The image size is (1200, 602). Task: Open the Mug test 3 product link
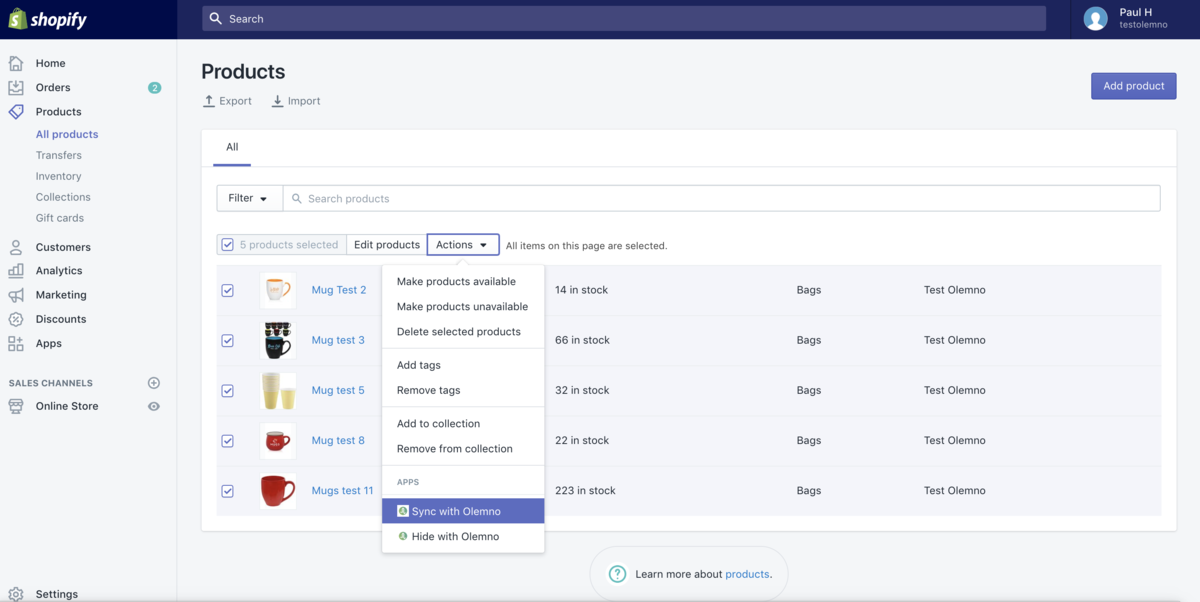pos(338,340)
